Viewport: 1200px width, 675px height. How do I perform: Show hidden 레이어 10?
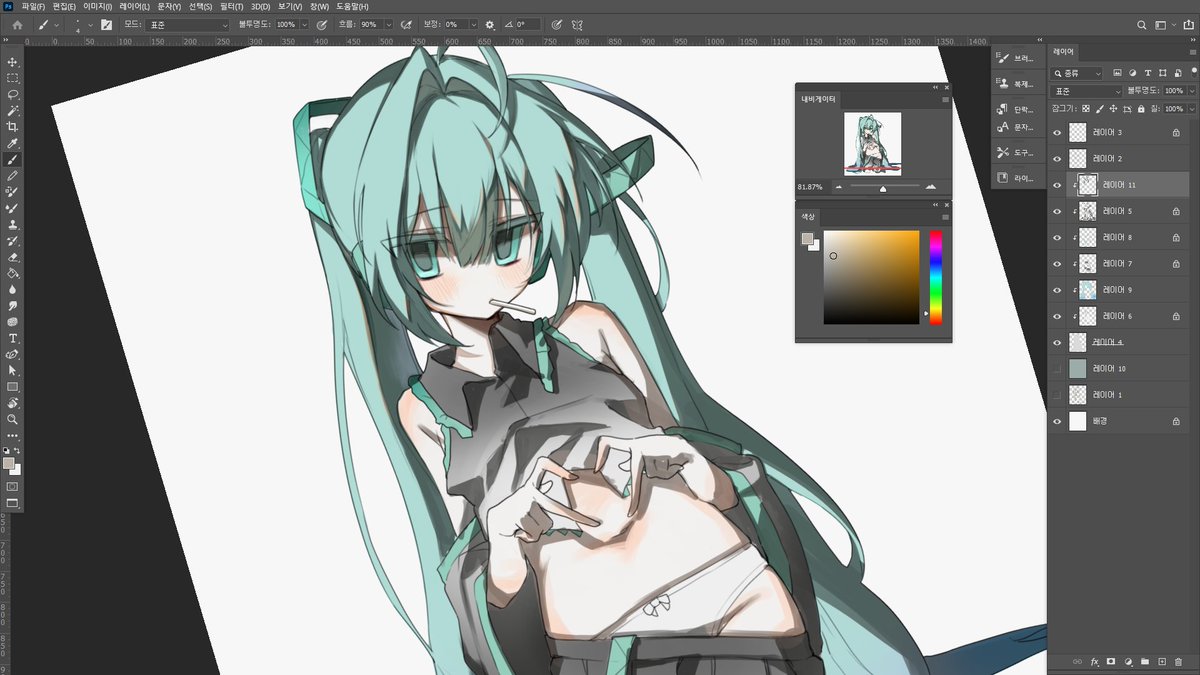(x=1057, y=369)
